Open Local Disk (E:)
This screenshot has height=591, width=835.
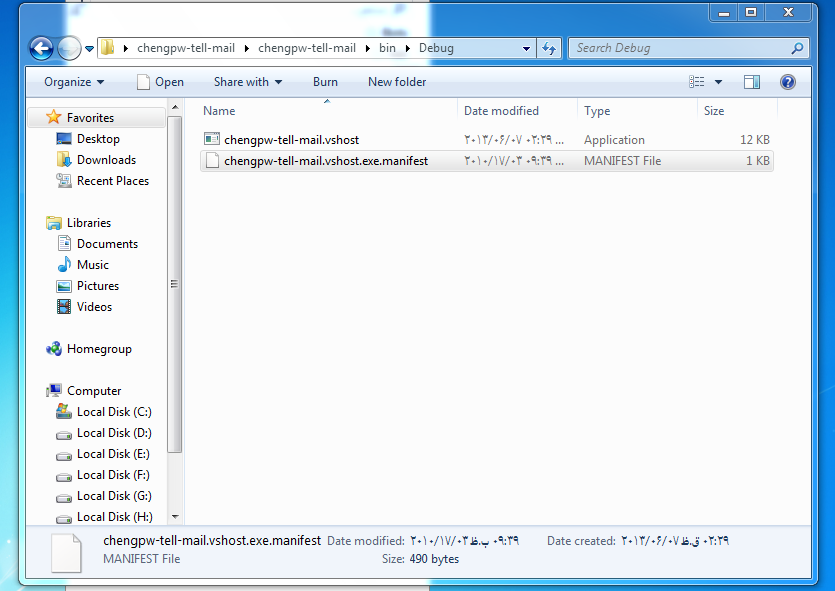113,454
